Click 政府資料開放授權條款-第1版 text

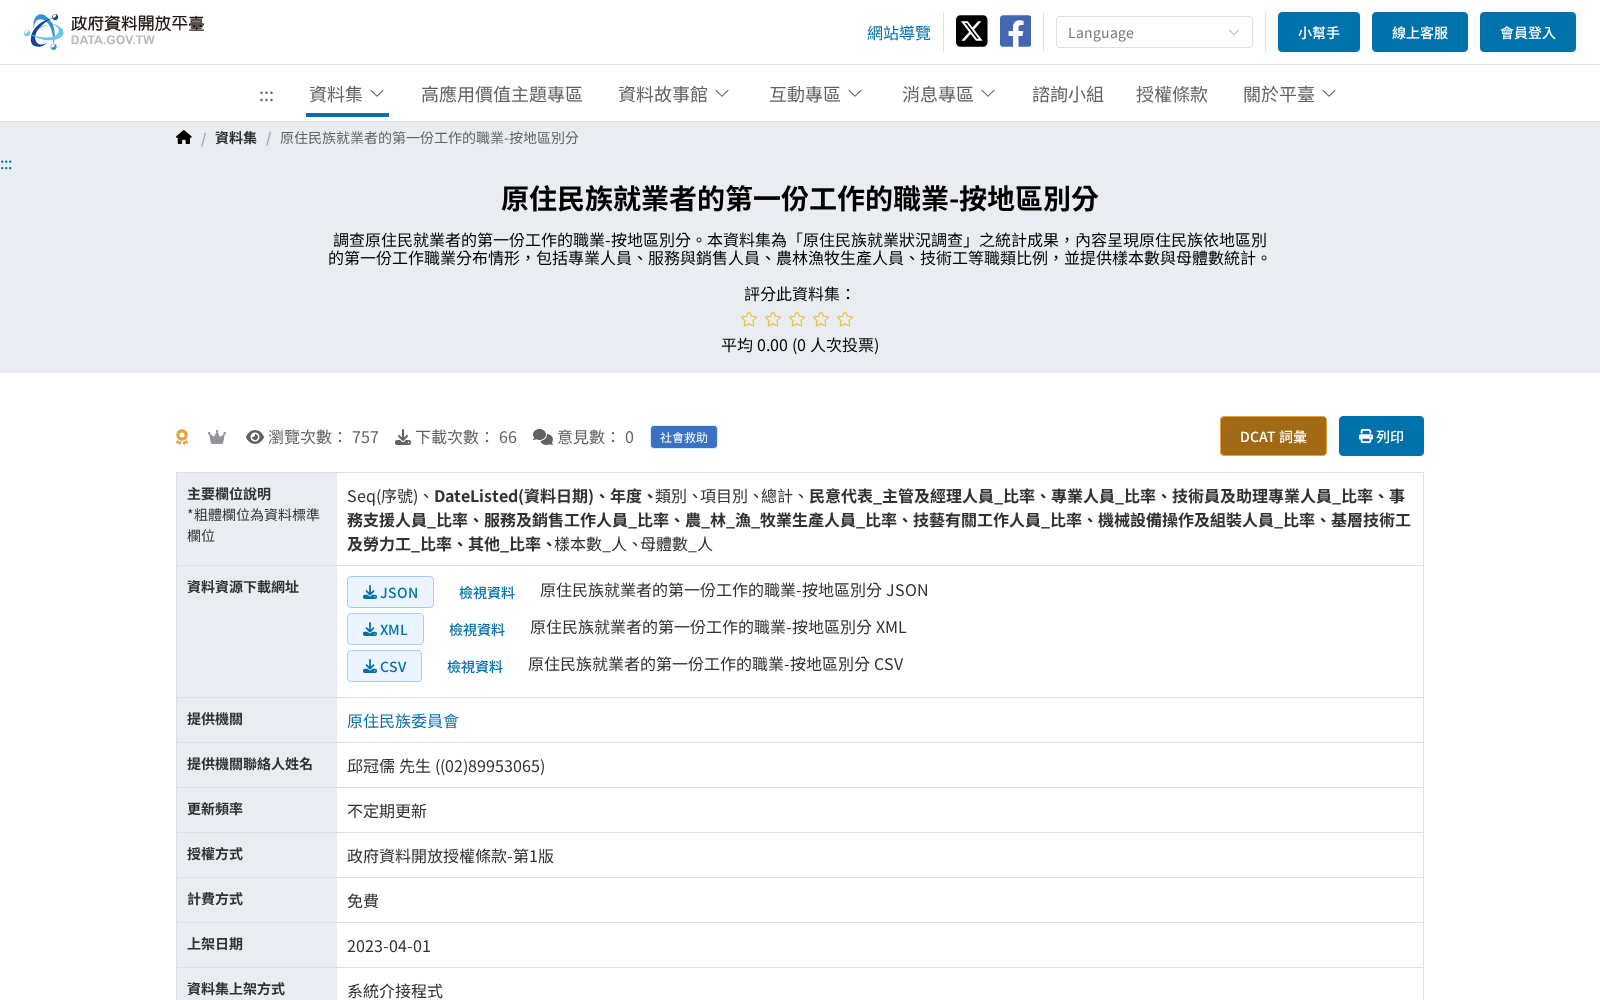point(450,856)
